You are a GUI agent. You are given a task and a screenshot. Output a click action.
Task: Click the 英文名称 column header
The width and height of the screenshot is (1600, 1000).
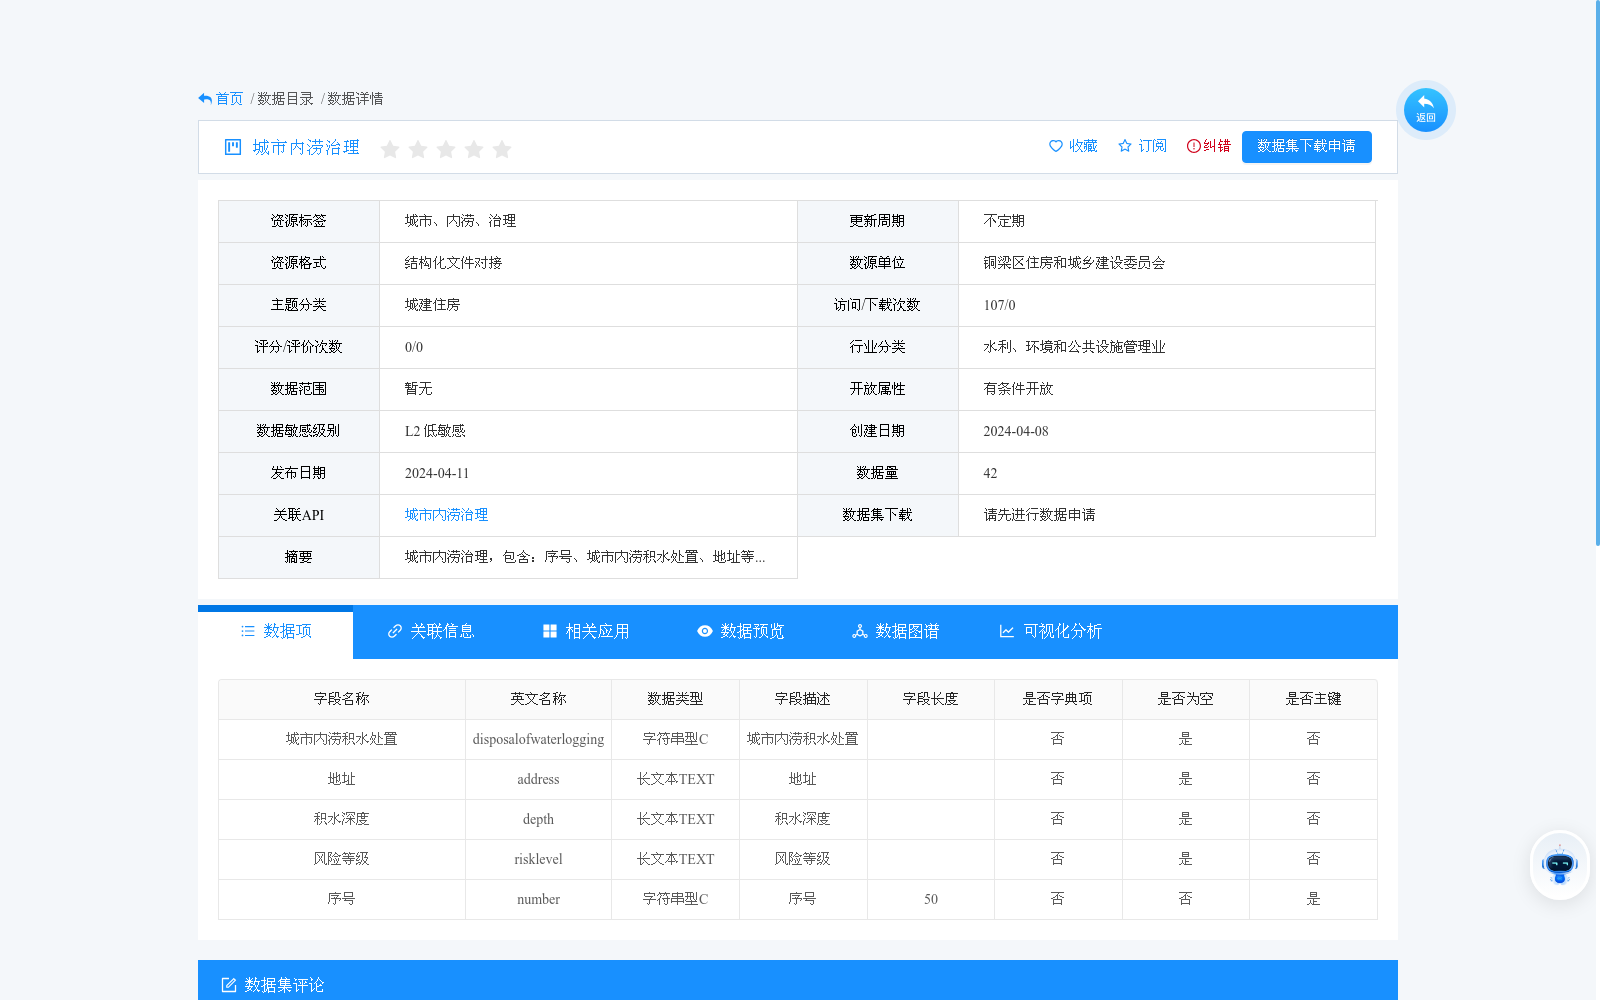tap(538, 699)
